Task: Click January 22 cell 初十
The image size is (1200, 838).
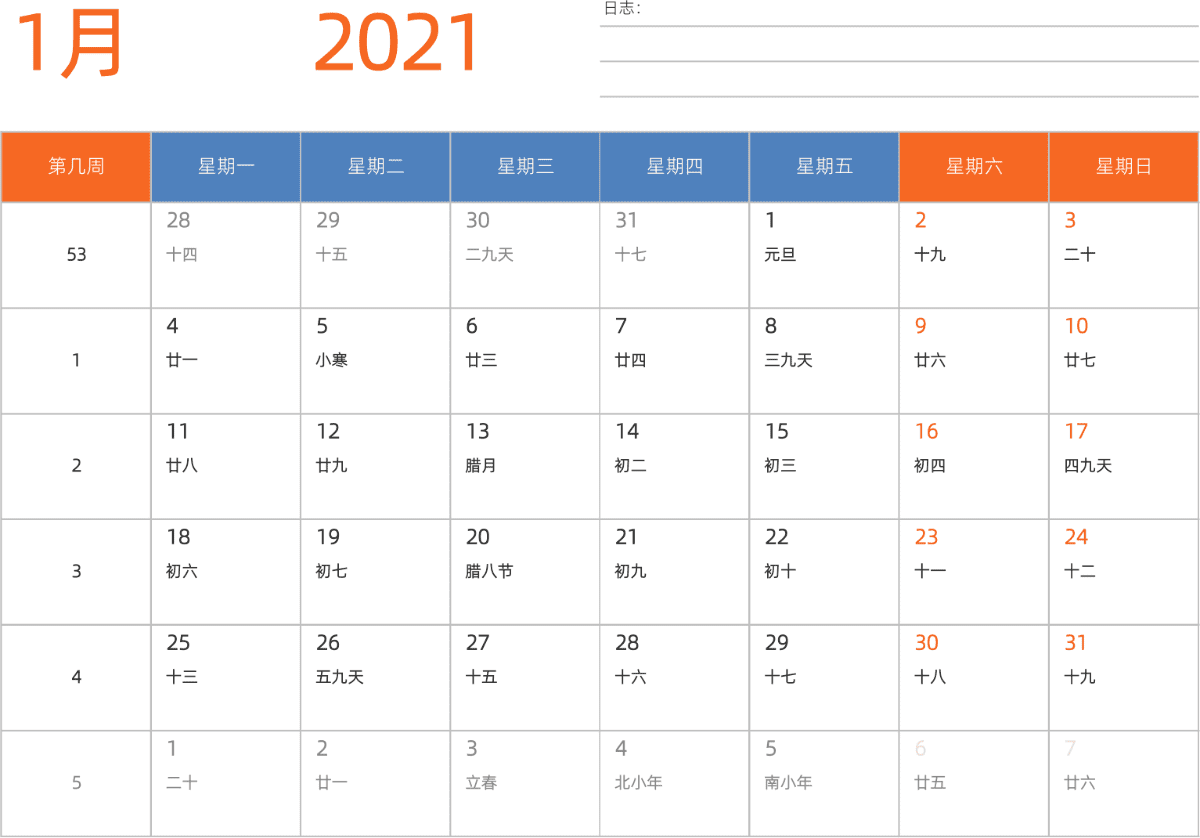Action: click(824, 572)
